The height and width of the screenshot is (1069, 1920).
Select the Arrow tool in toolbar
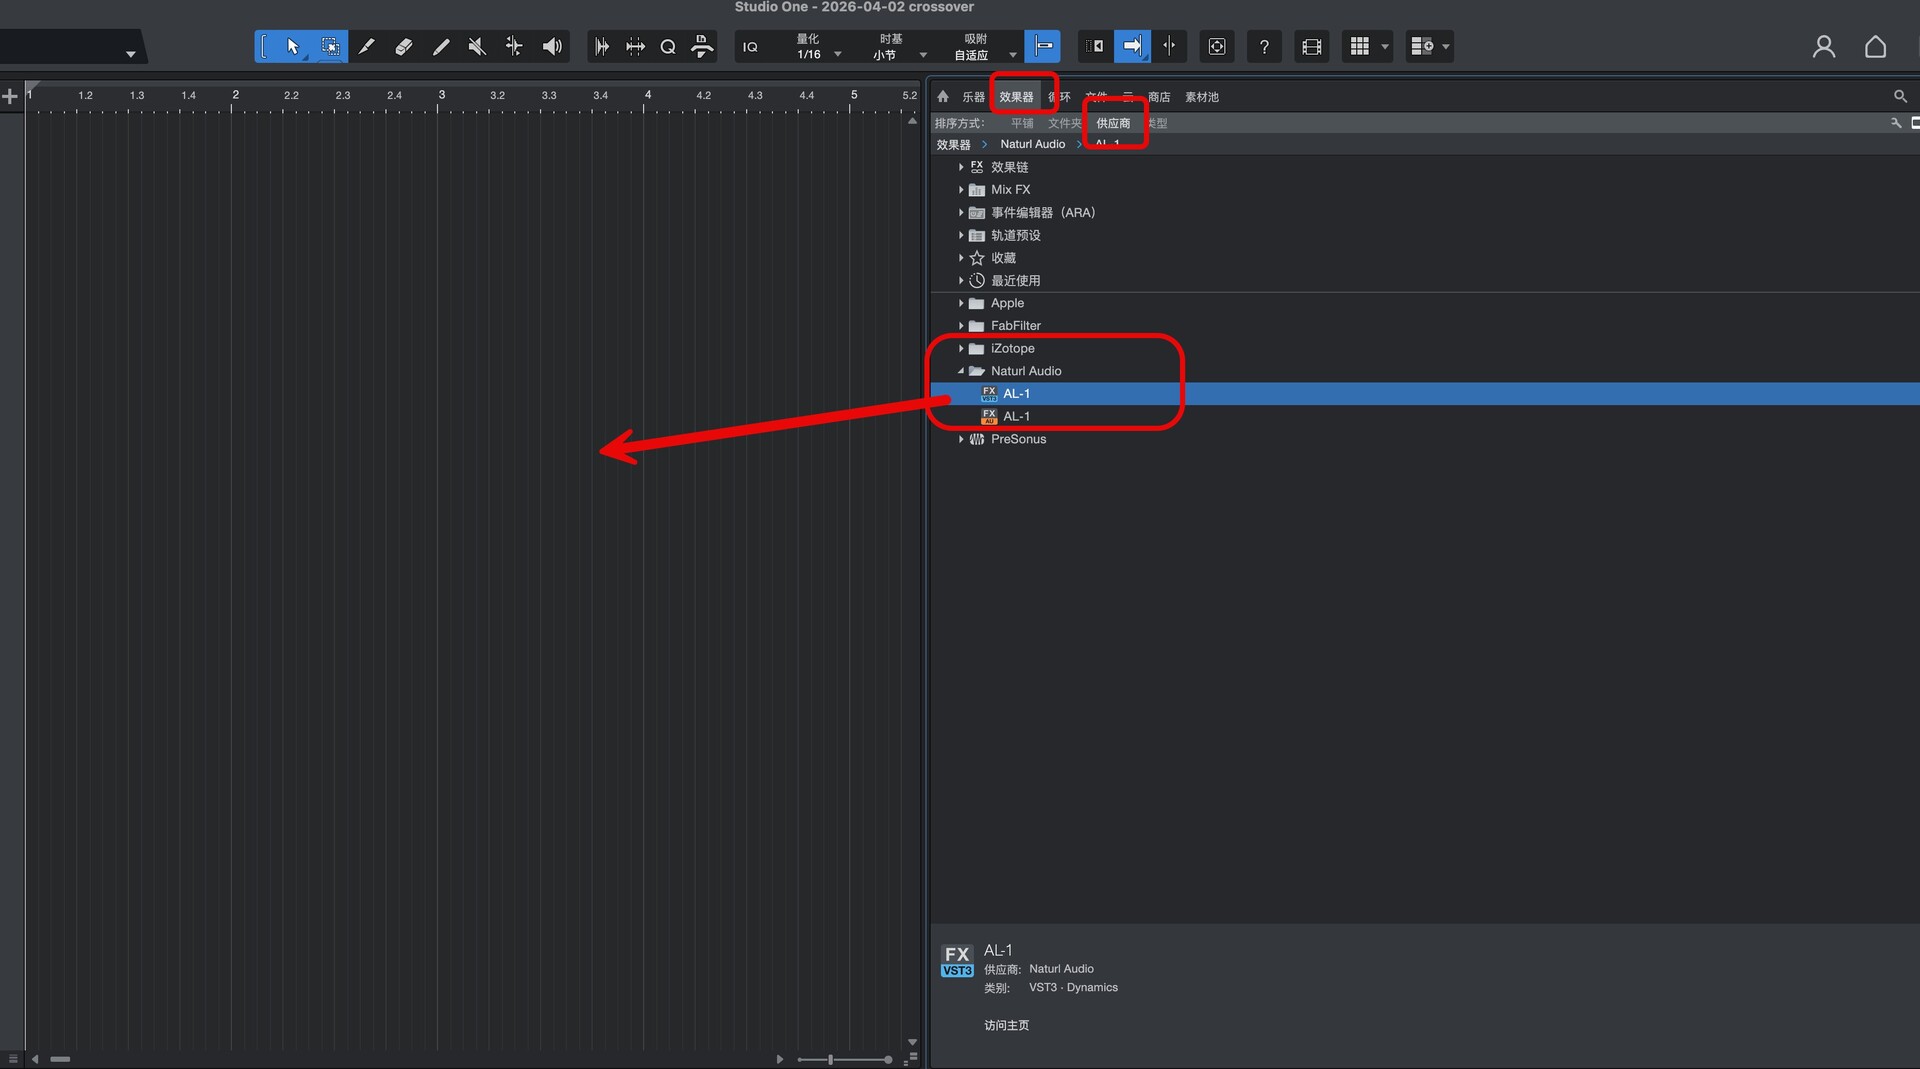coord(292,47)
